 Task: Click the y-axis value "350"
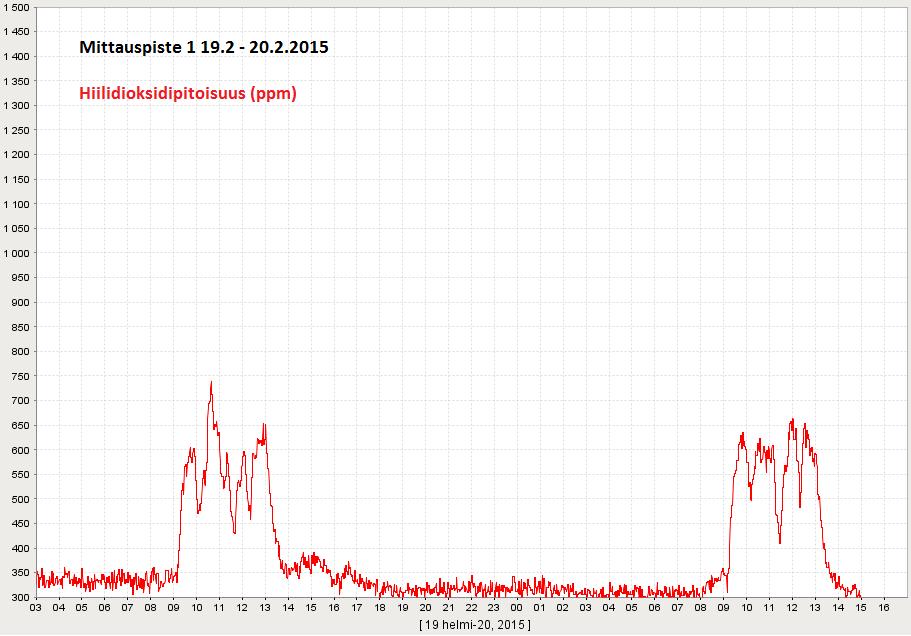pos(20,573)
